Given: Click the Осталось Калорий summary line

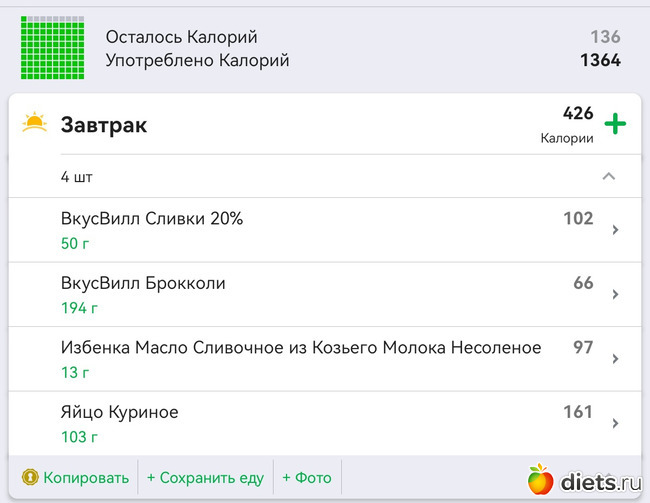Looking at the screenshot, I should coord(181,37).
